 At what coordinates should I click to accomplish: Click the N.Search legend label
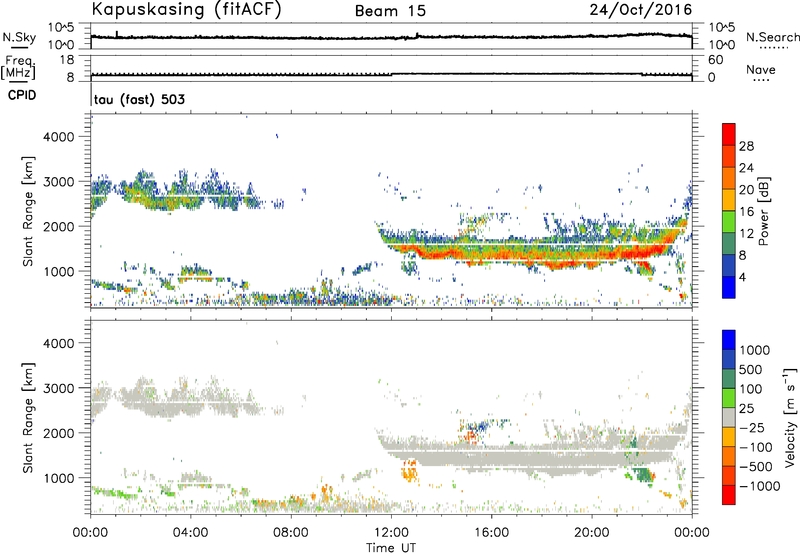click(x=773, y=37)
